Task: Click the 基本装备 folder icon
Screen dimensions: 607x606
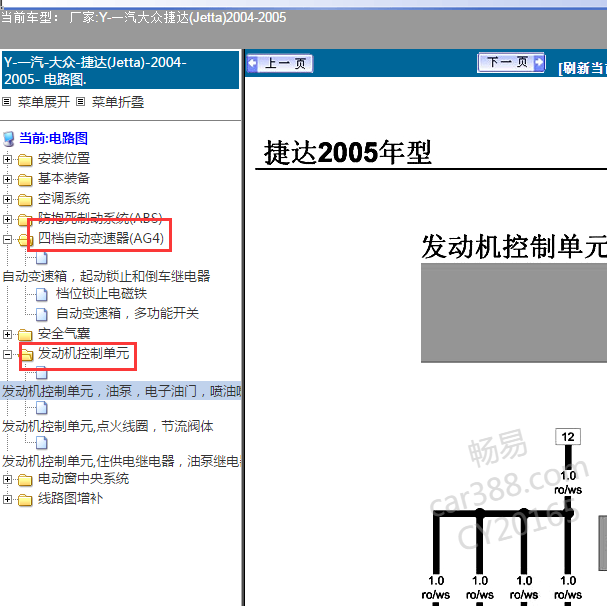Action: (25, 180)
